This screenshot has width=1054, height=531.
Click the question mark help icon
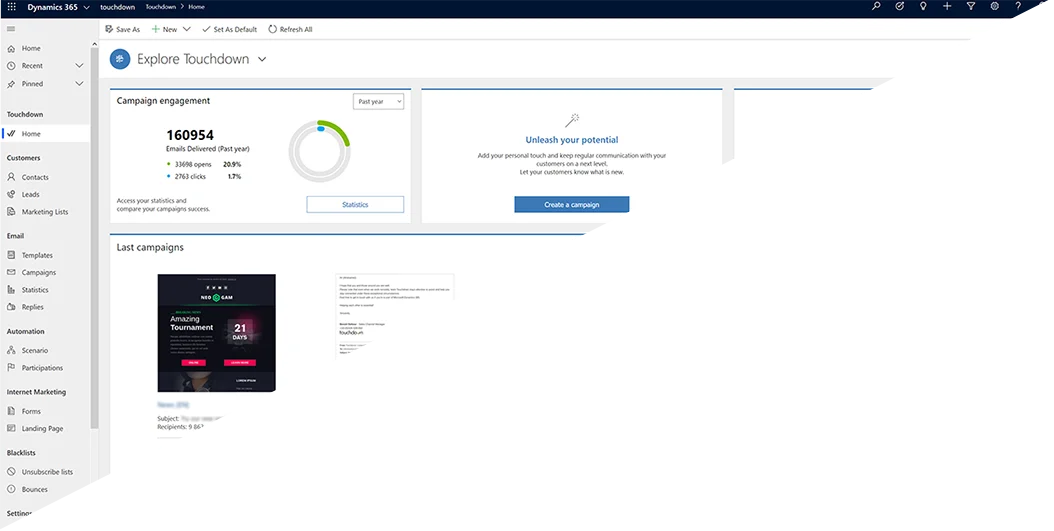pos(1018,6)
